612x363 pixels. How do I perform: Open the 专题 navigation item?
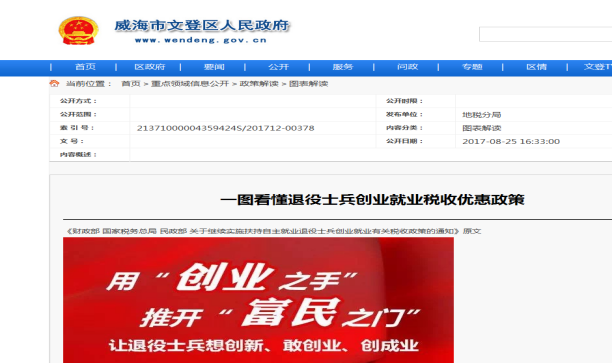click(472, 67)
